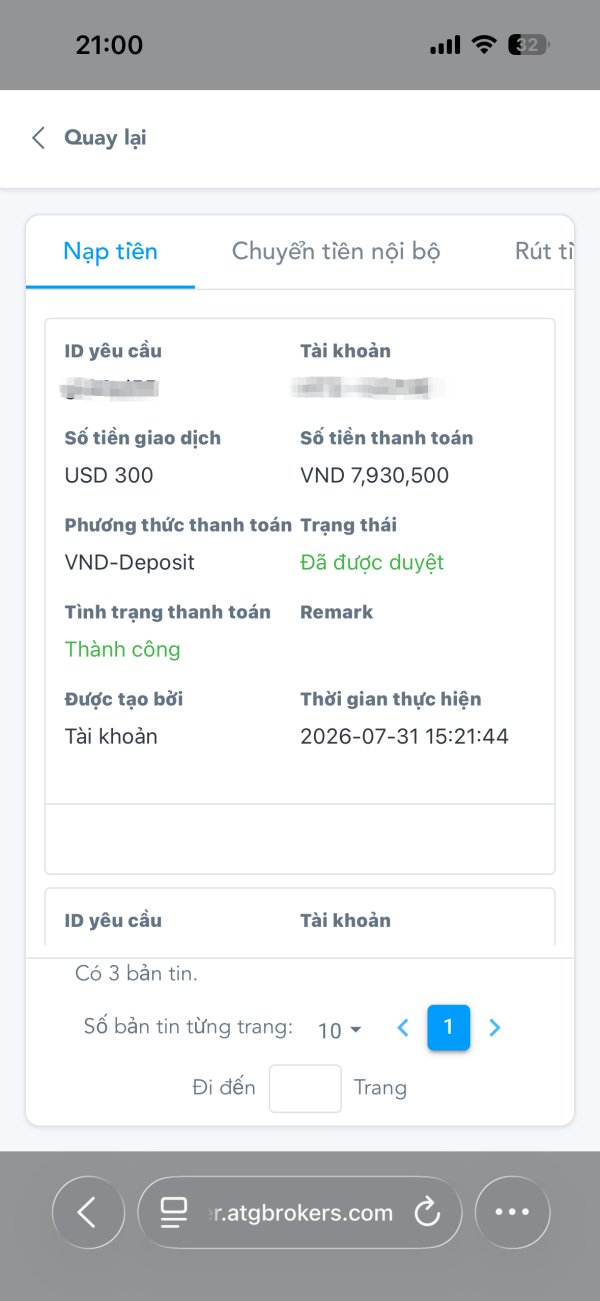
Task: Tap the page settings icon in address bar
Action: pos(174,1213)
